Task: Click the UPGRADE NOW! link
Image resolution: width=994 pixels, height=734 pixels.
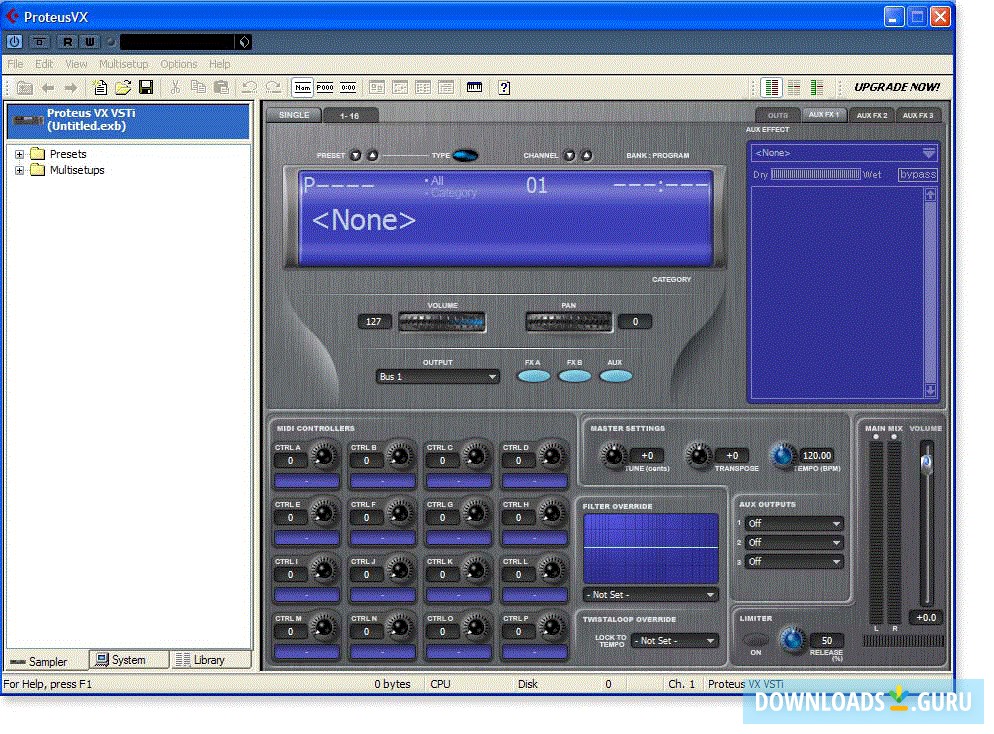Action: coord(897,87)
